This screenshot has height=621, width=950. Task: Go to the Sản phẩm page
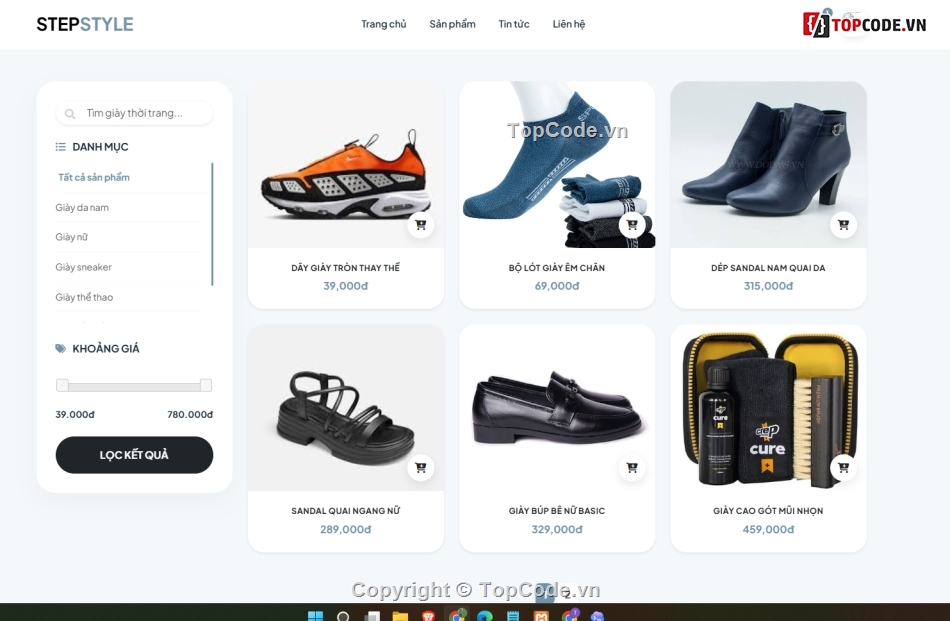pyautogui.click(x=452, y=24)
